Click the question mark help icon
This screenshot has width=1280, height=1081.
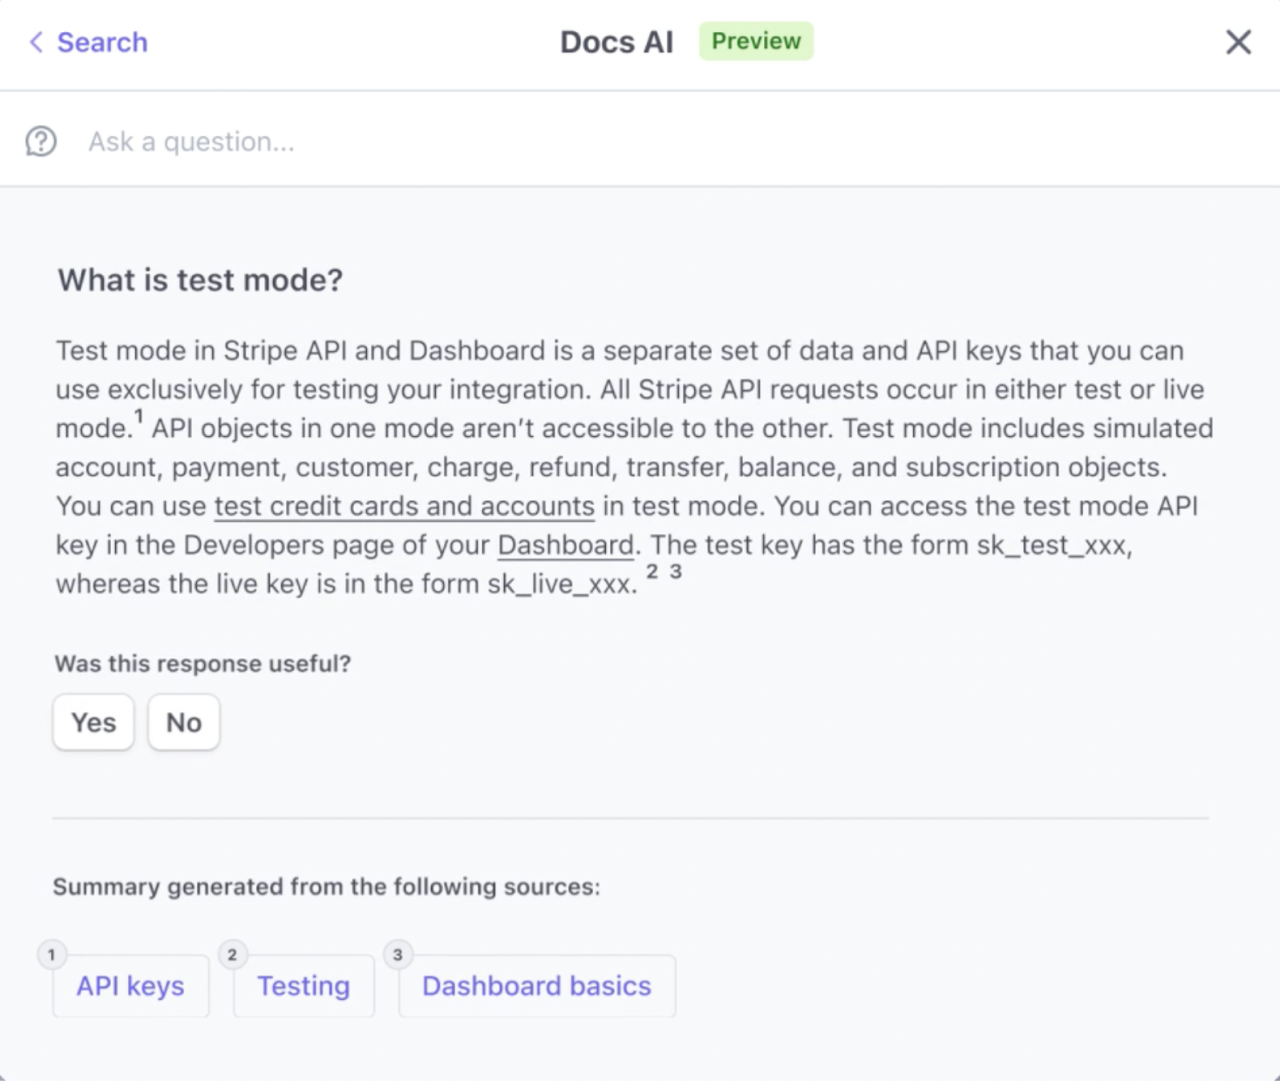click(x=41, y=141)
